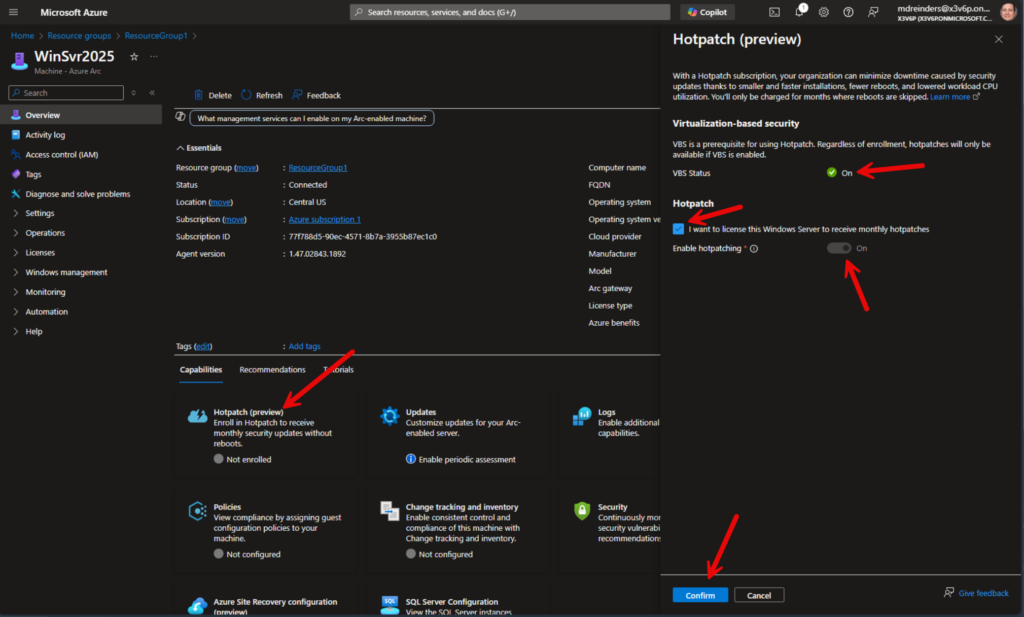1024x617 pixels.
Task: Click the Tags edit link
Action: point(203,346)
